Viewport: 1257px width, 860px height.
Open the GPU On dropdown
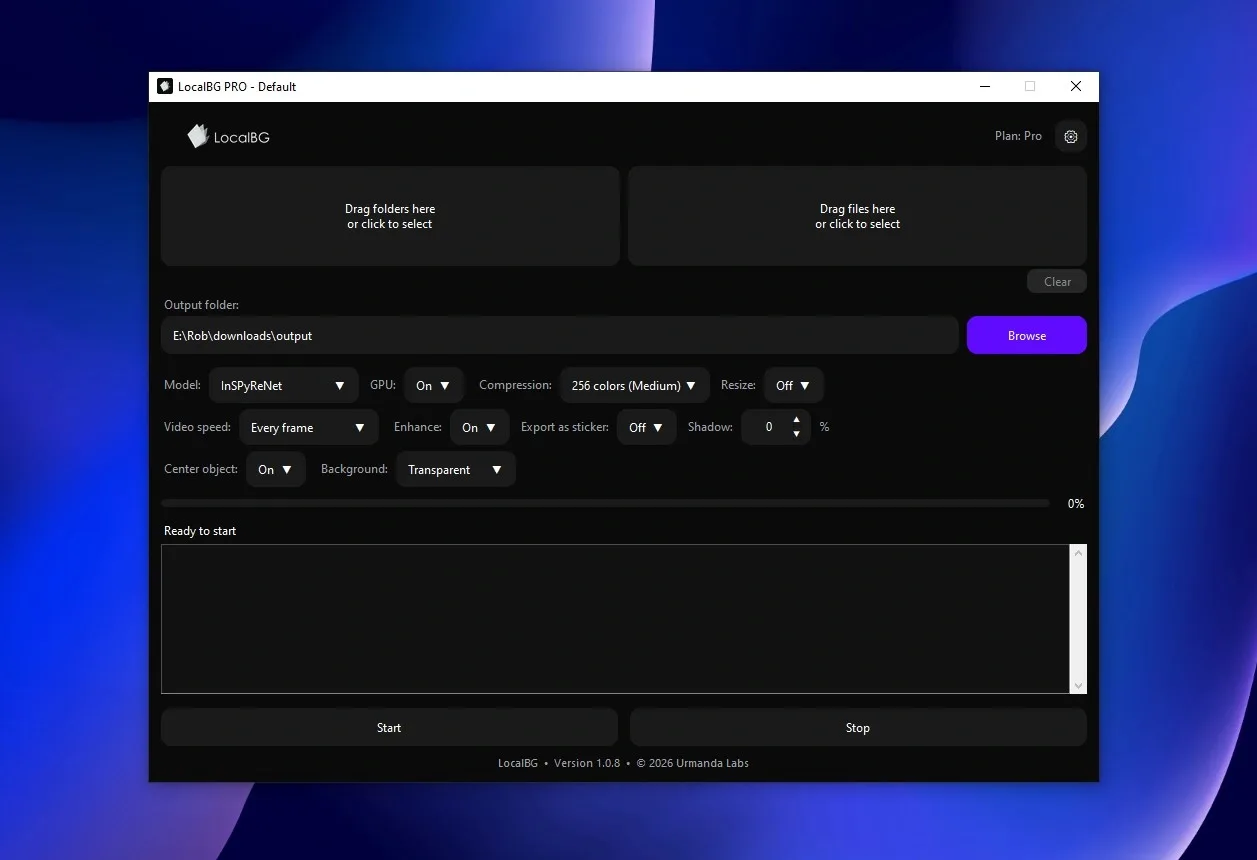coord(434,386)
